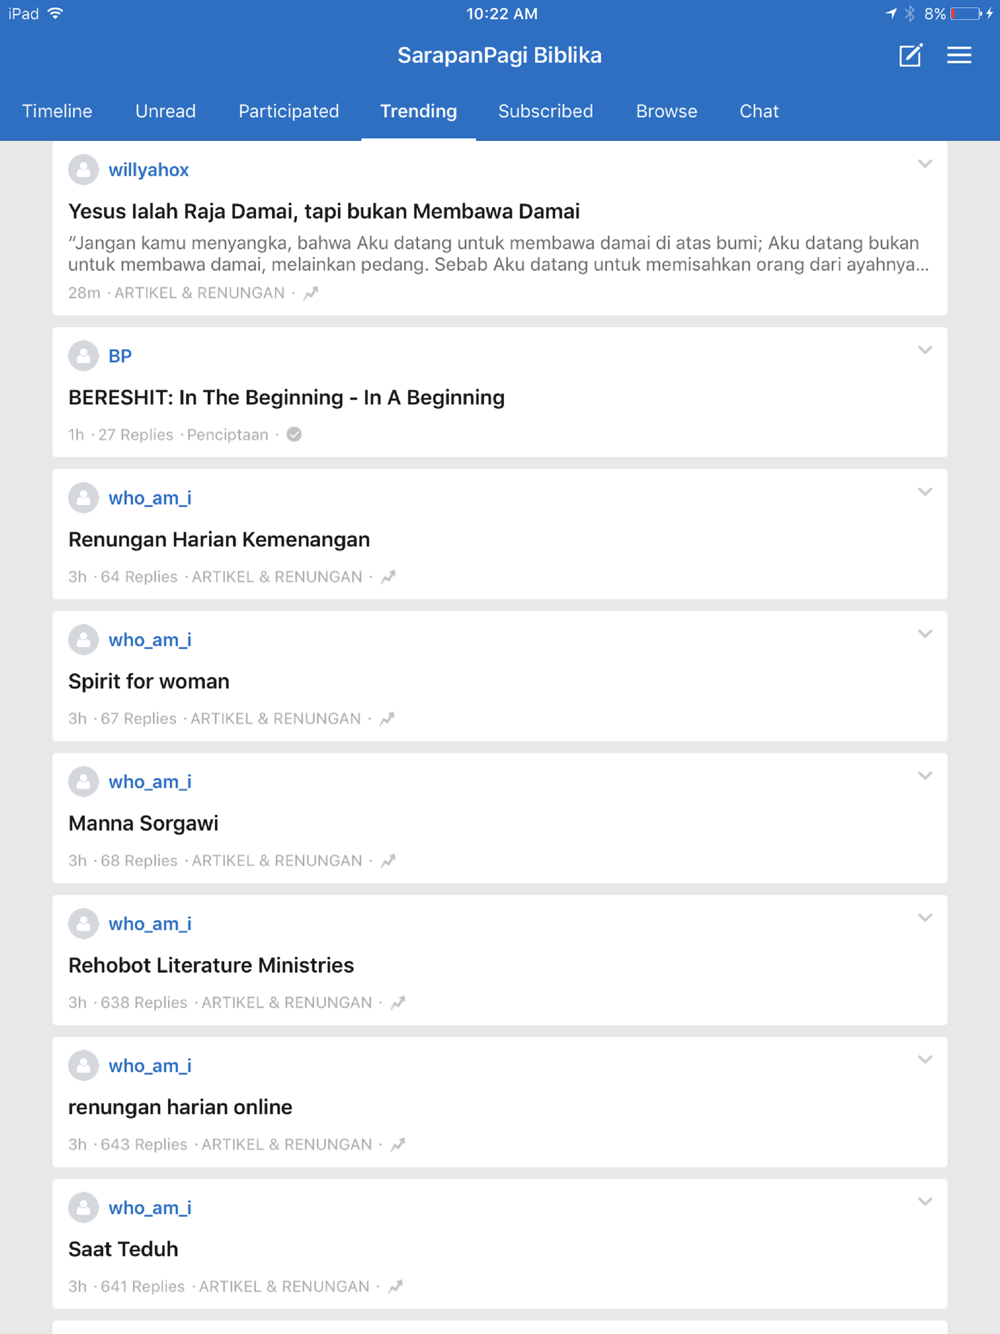This screenshot has width=1000, height=1334.
Task: Open who_am_i link above Manna Sorgawi
Action: 150,782
